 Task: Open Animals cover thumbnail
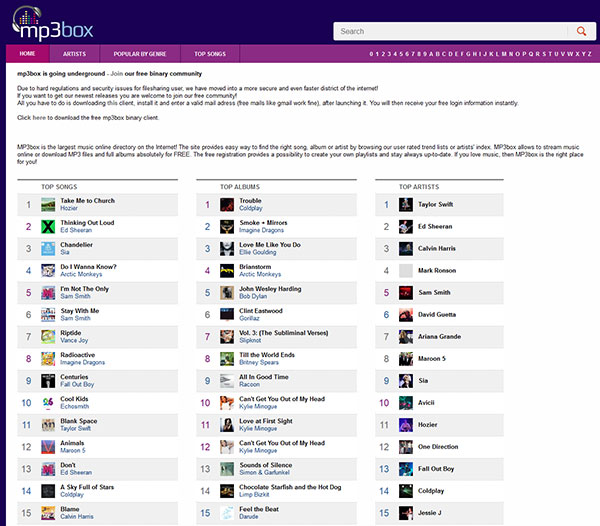[x=48, y=447]
